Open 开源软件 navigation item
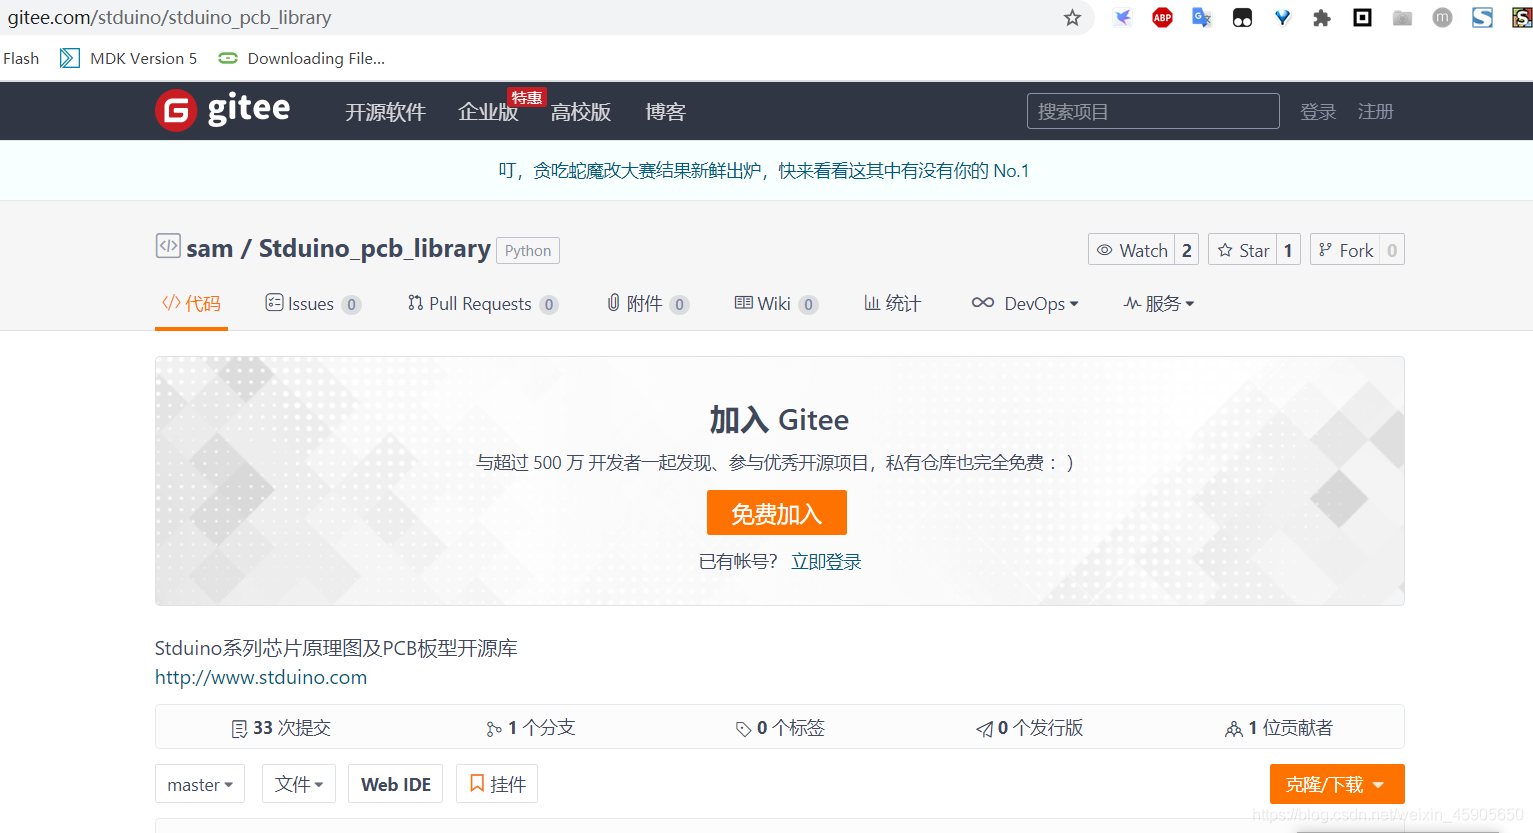1533x833 pixels. [x=385, y=112]
